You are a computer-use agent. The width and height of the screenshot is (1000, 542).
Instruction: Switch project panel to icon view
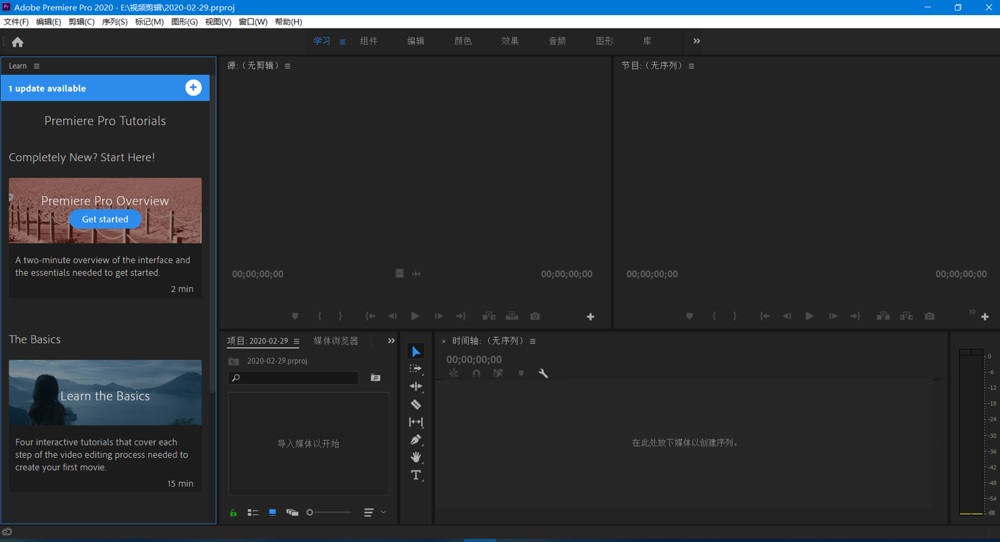click(272, 513)
